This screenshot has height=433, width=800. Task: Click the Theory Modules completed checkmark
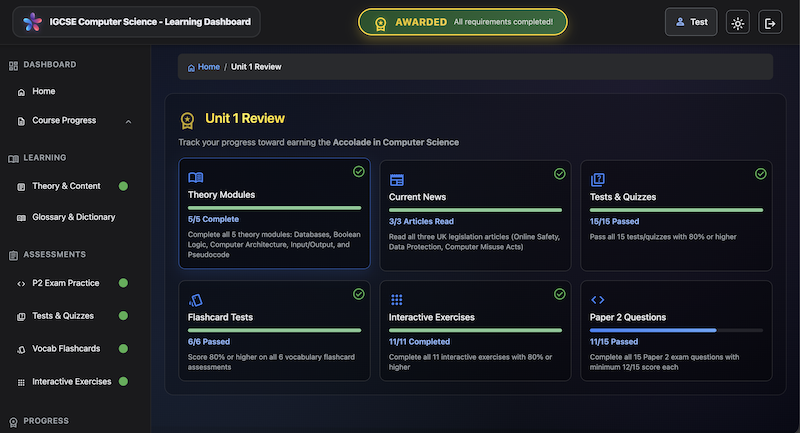[x=358, y=173]
